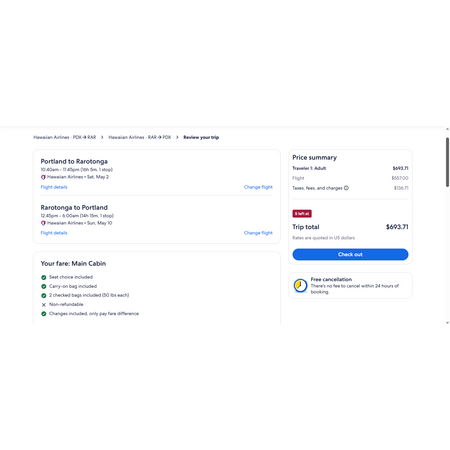Click the green check next to Seat choice included
This screenshot has height=450, width=450.
click(x=44, y=277)
